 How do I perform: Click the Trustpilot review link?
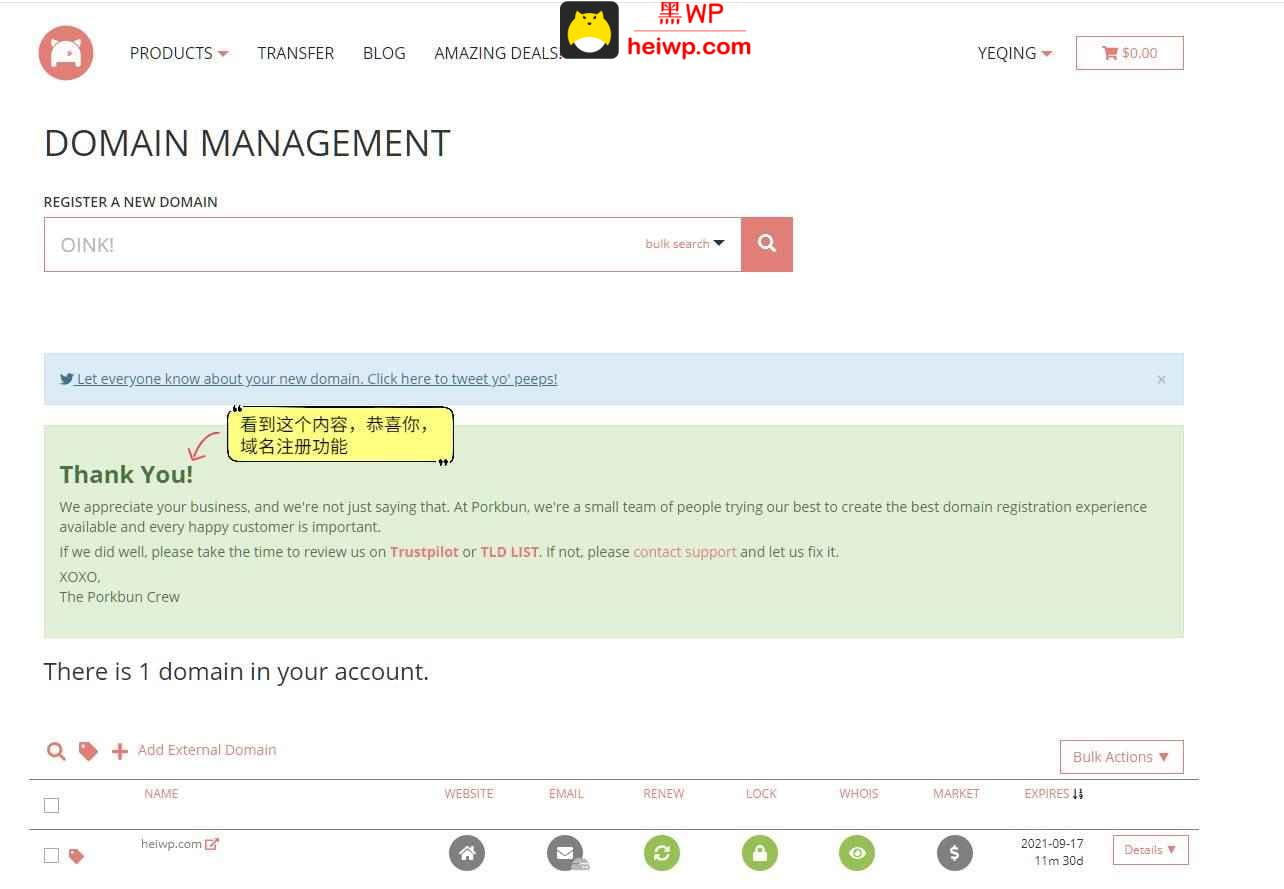[x=424, y=552]
